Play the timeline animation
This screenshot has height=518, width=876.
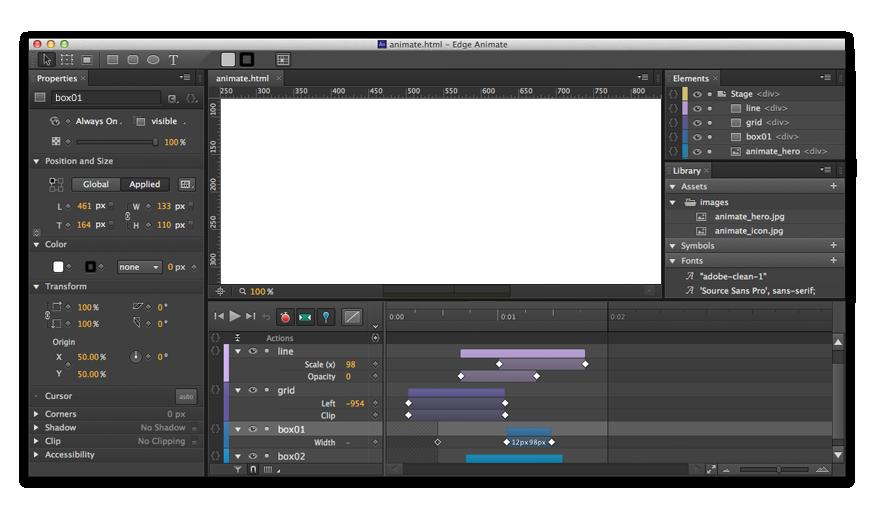(235, 316)
